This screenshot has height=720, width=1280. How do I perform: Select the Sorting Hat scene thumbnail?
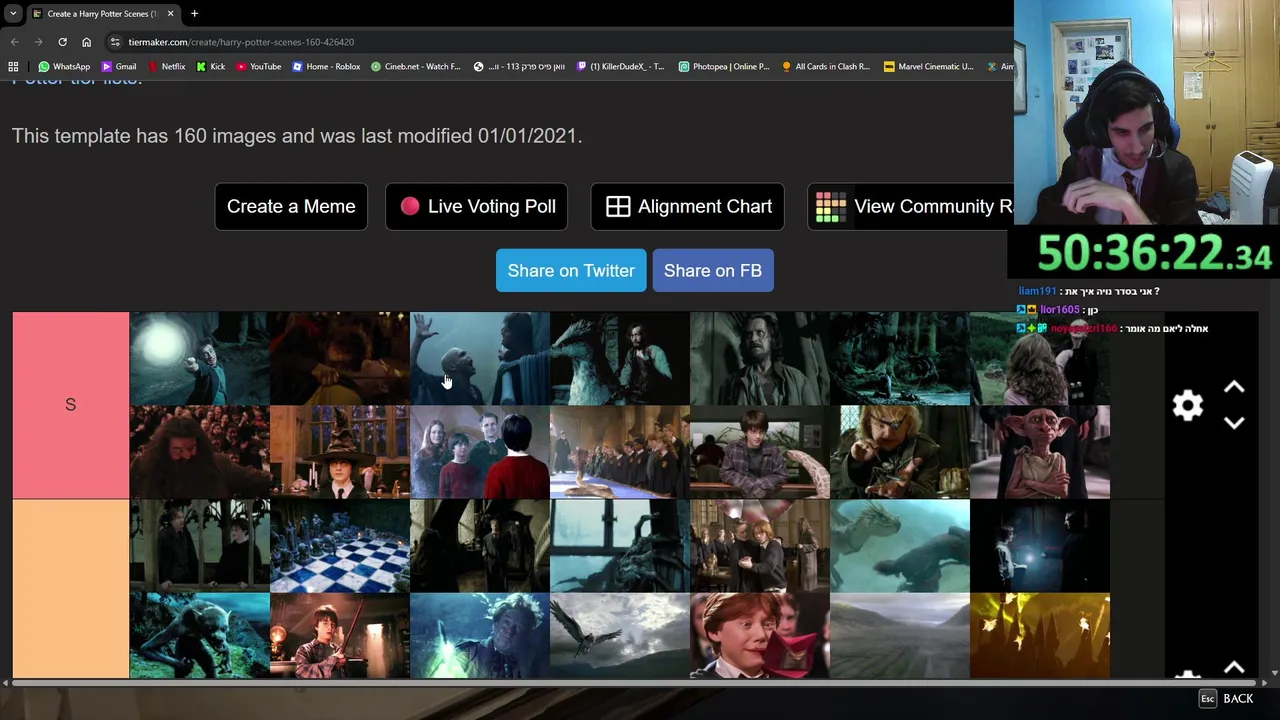339,452
